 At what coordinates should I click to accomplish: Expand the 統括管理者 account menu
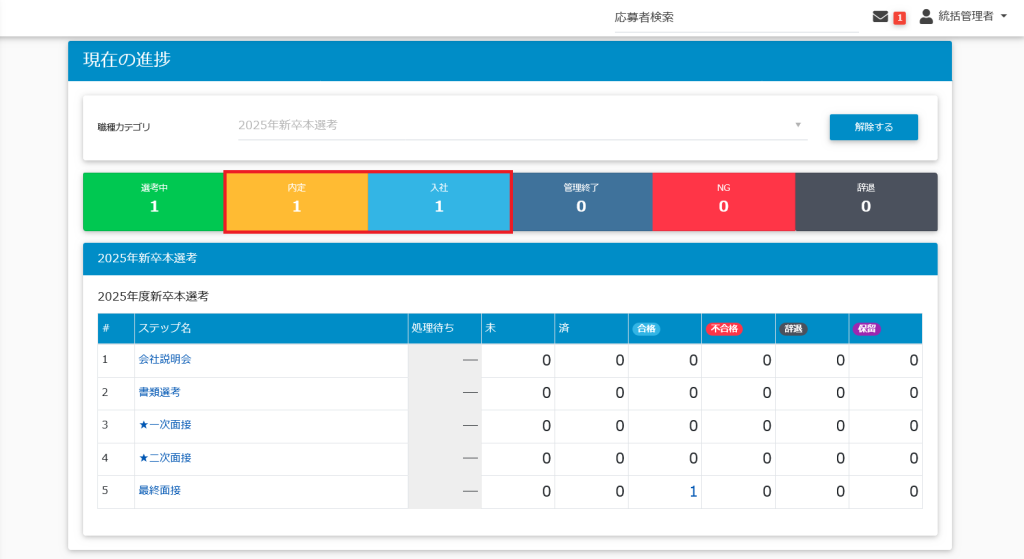pyautogui.click(x=965, y=16)
